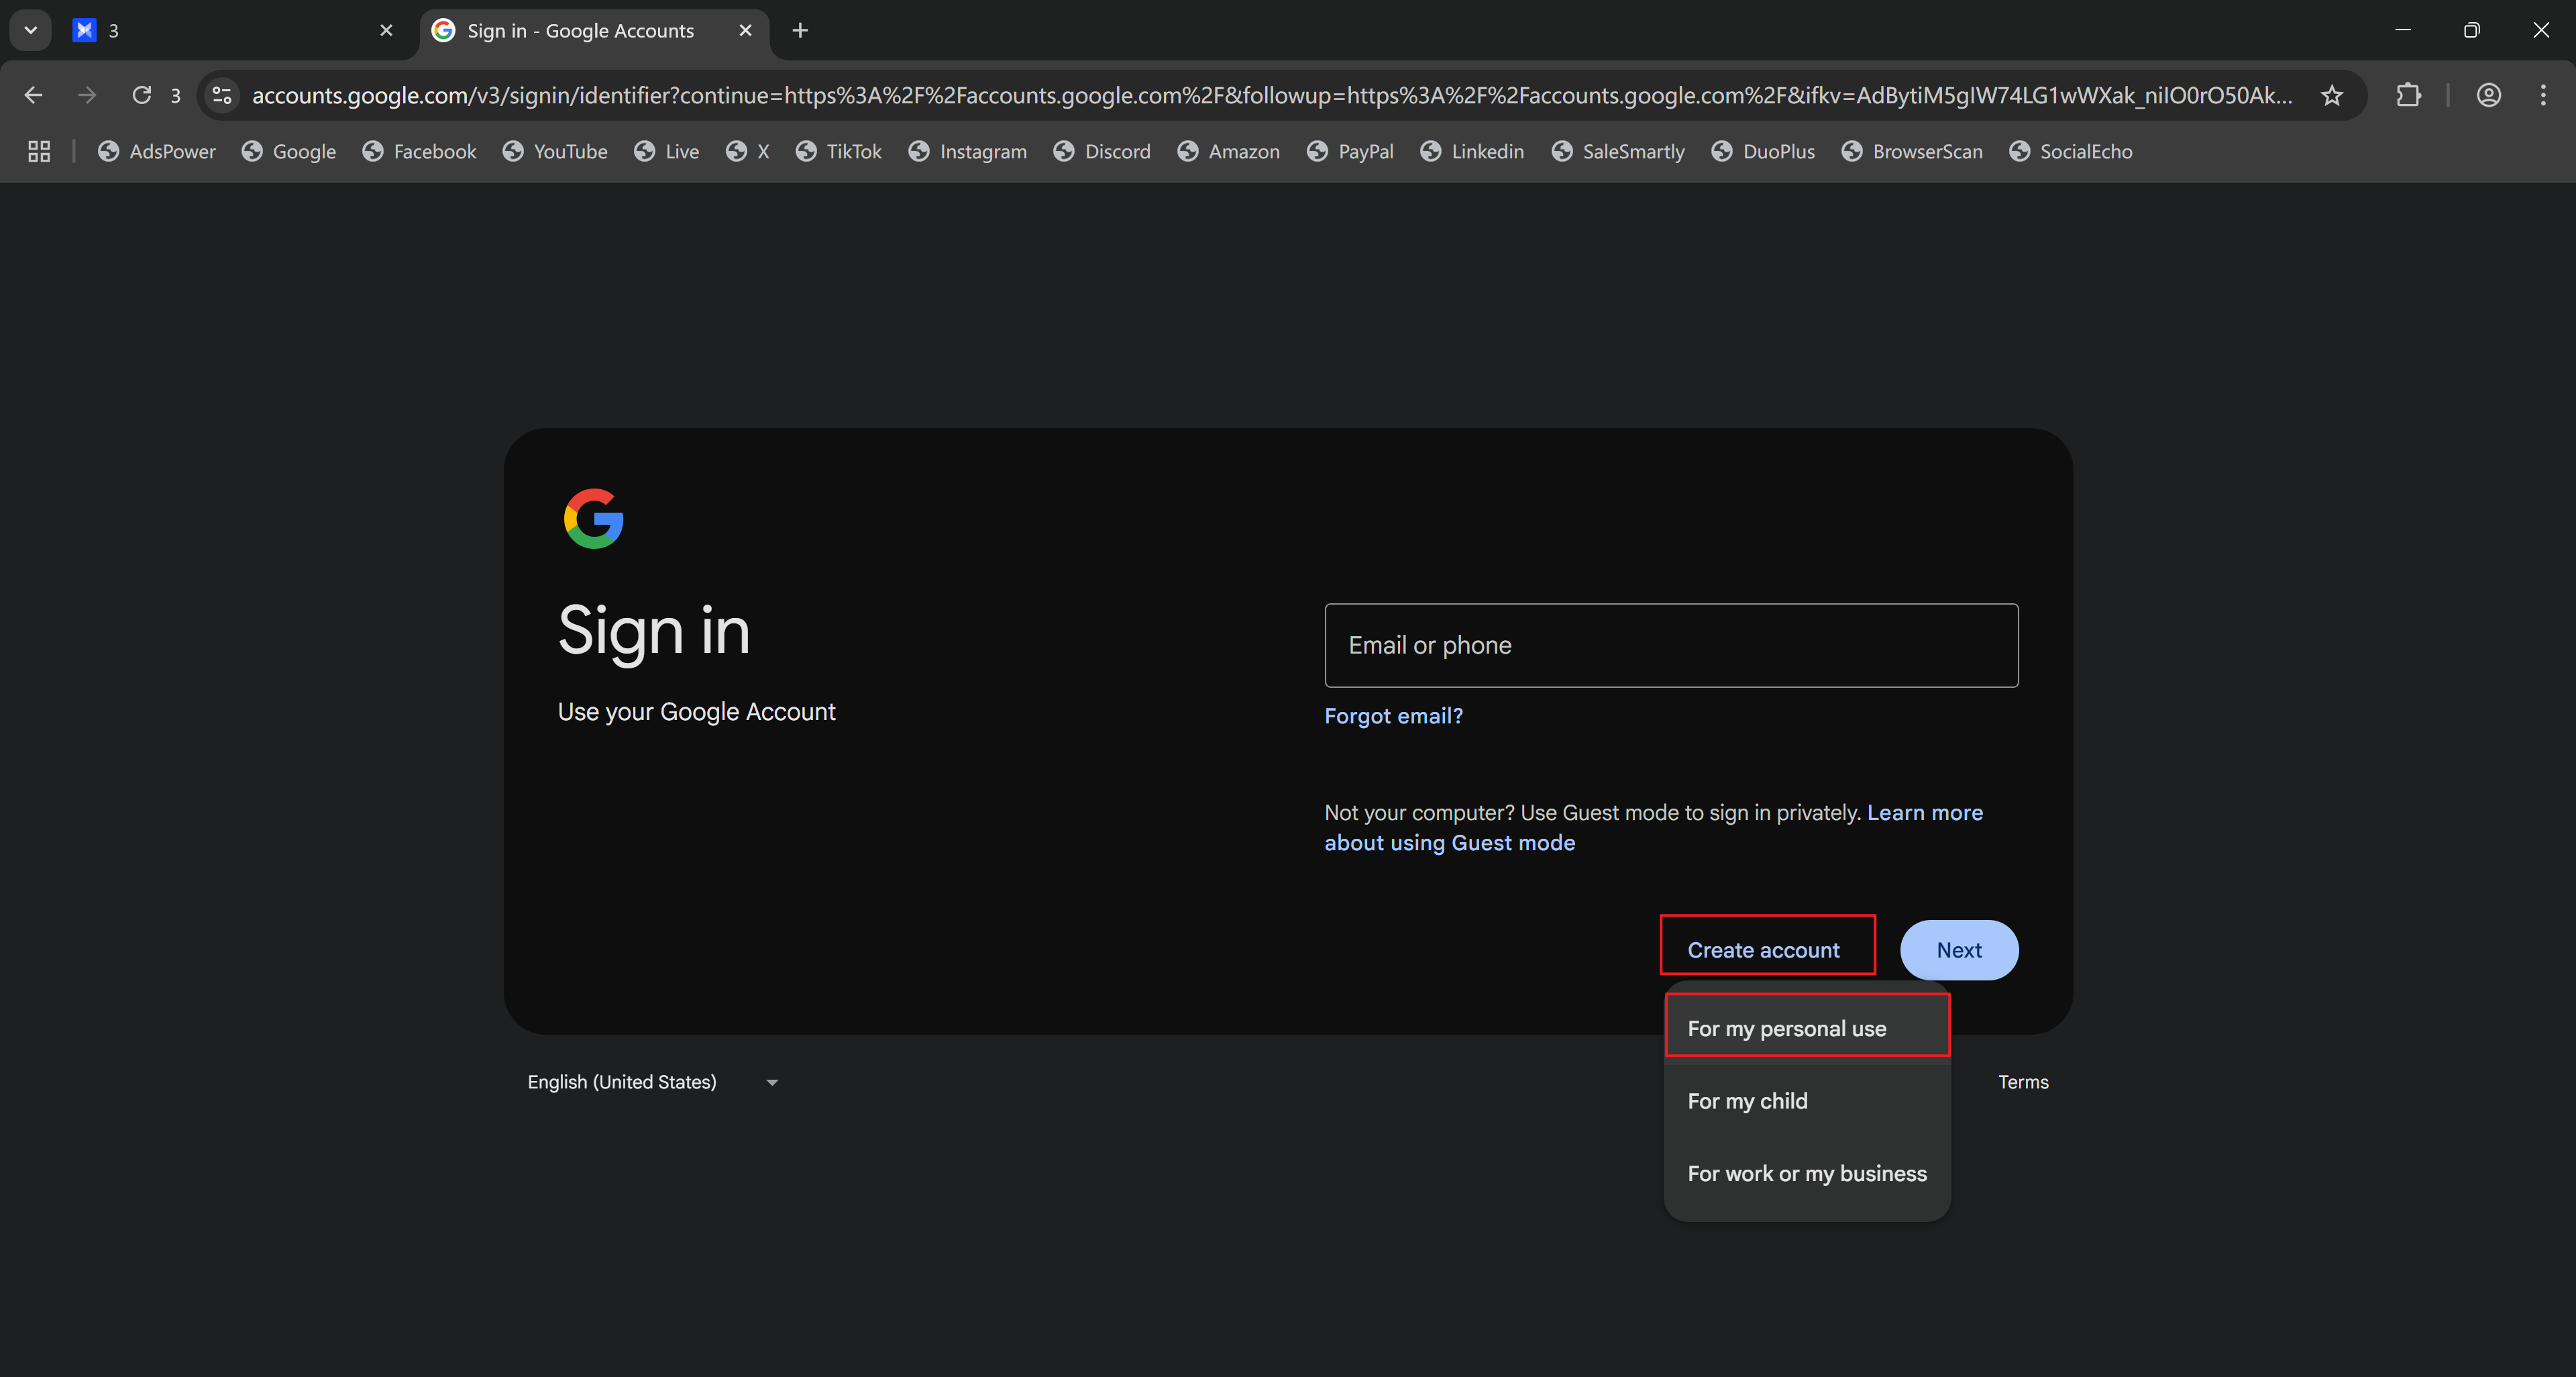Open the Linkedin bookmark
This screenshot has height=1377, width=2576.
1472,151
